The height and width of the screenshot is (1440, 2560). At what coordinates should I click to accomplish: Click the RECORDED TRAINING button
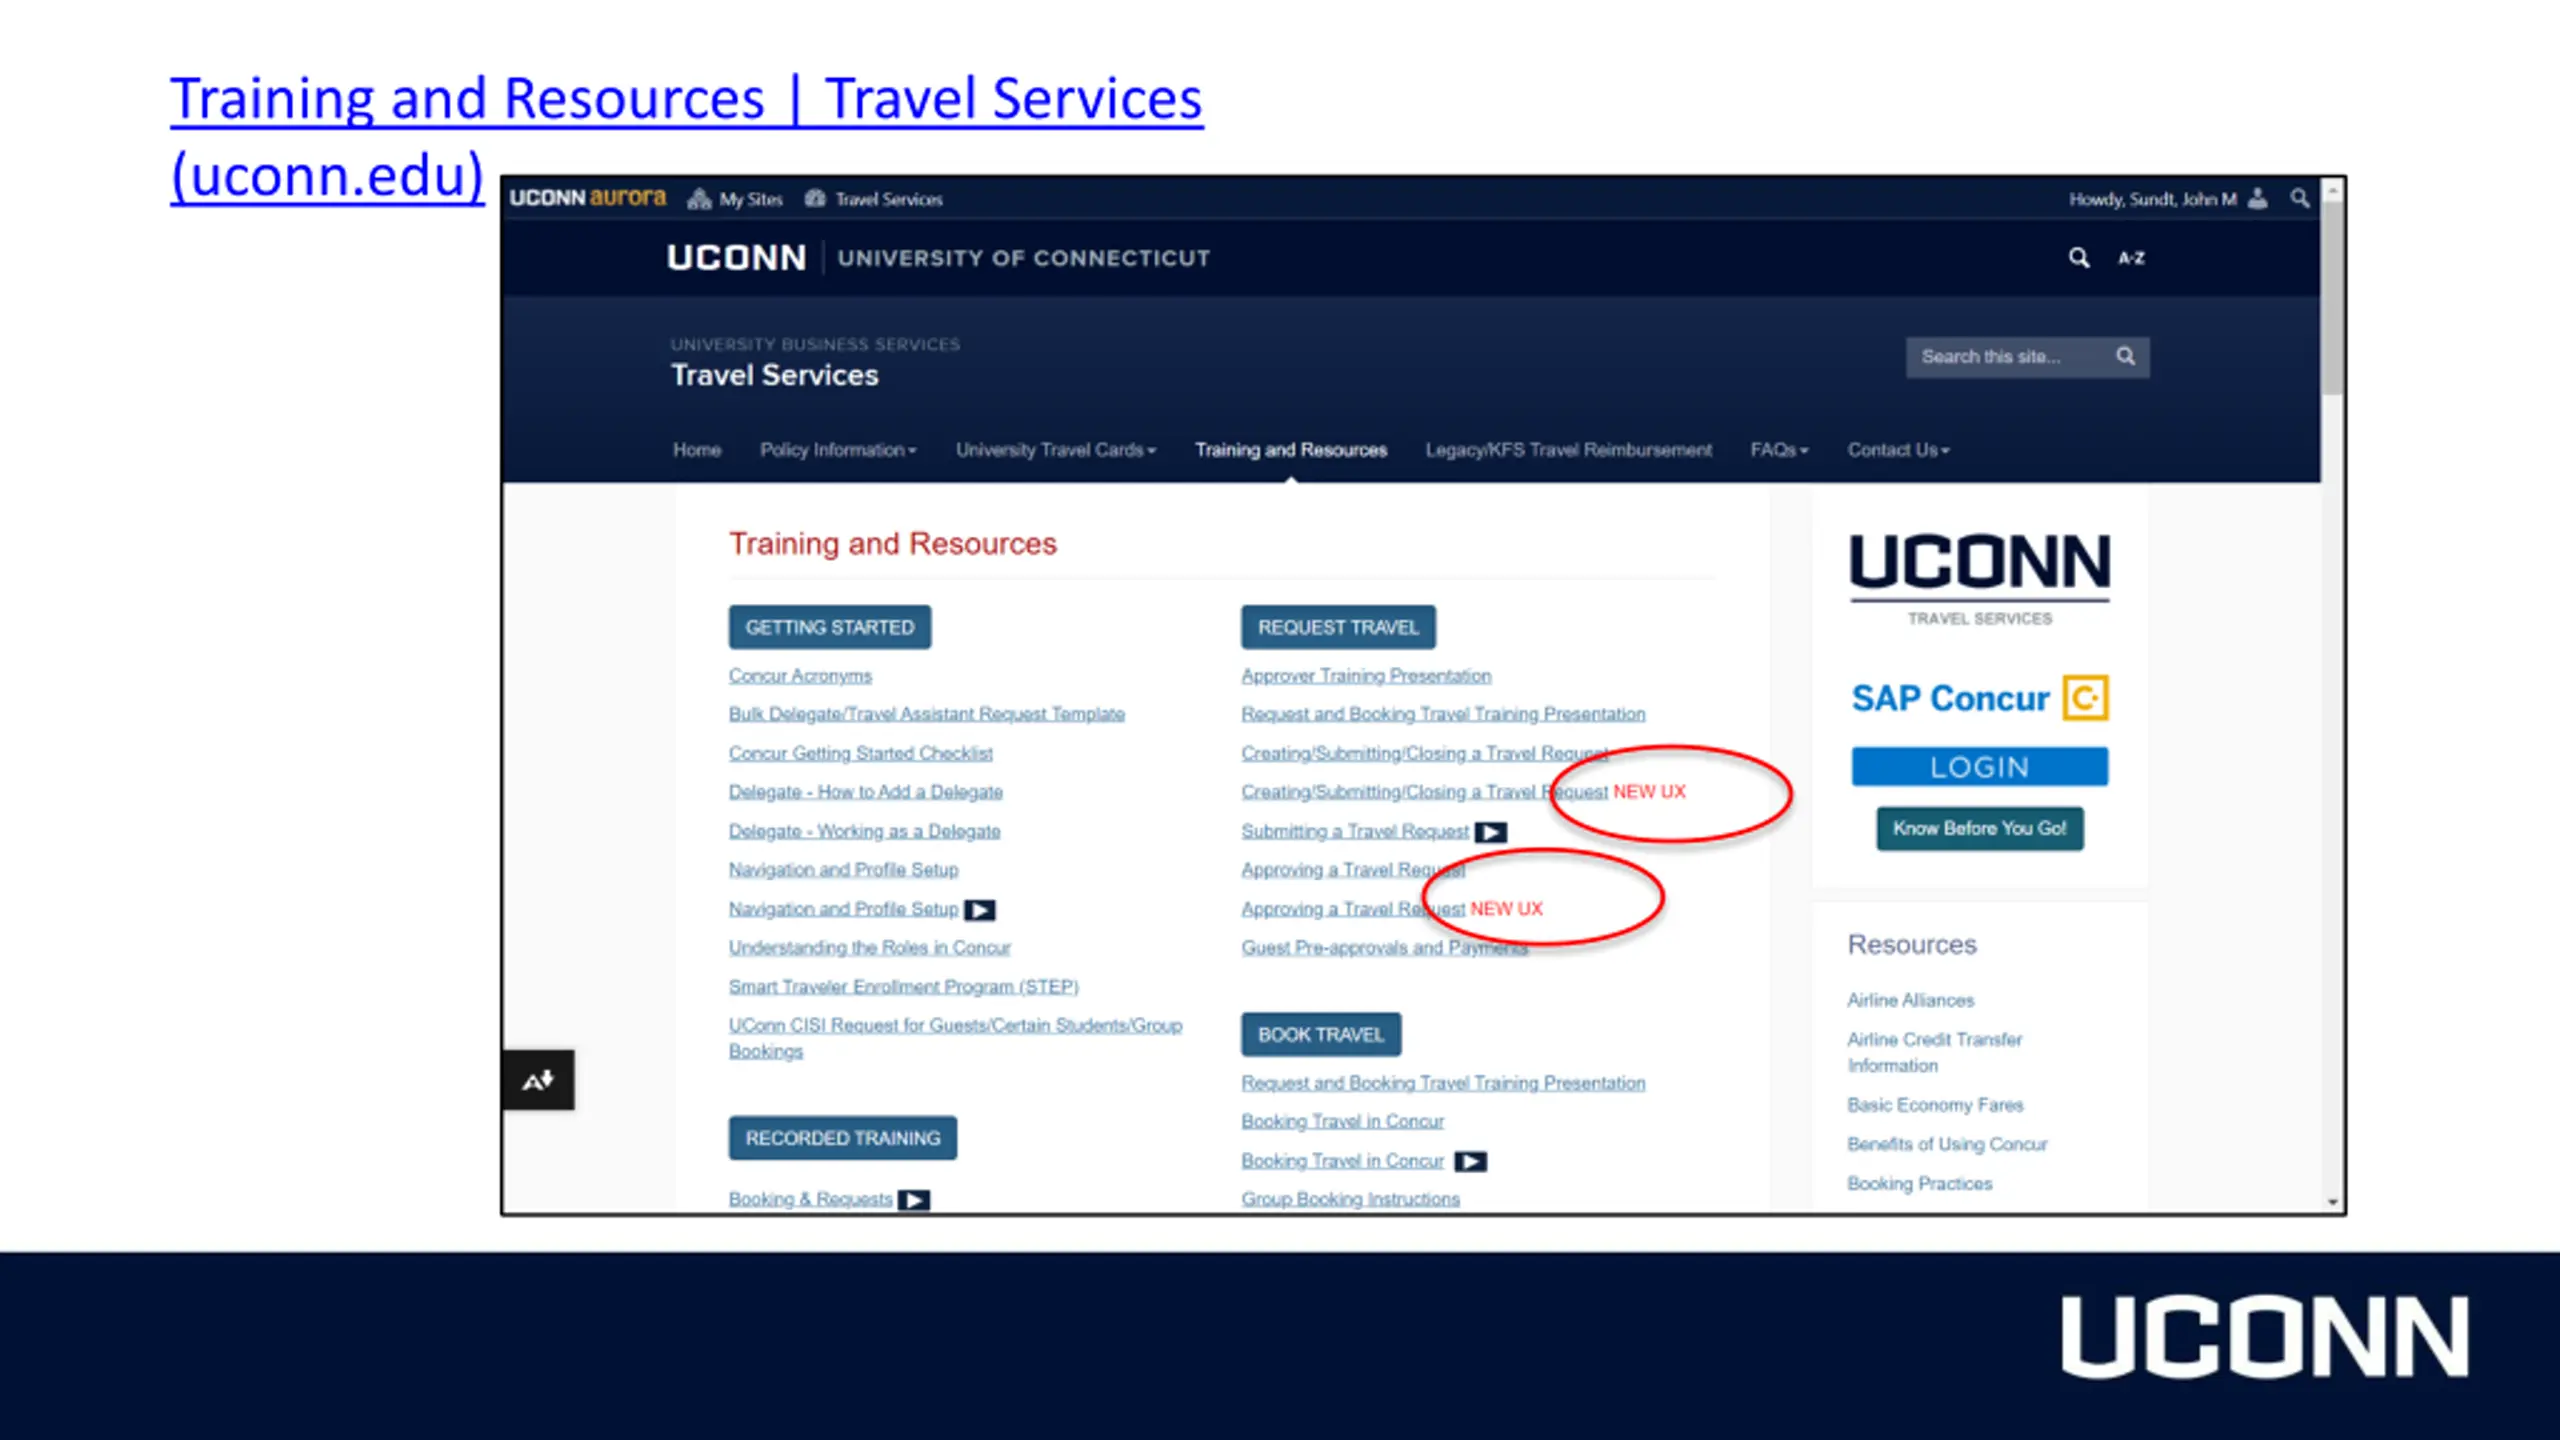pyautogui.click(x=843, y=1138)
